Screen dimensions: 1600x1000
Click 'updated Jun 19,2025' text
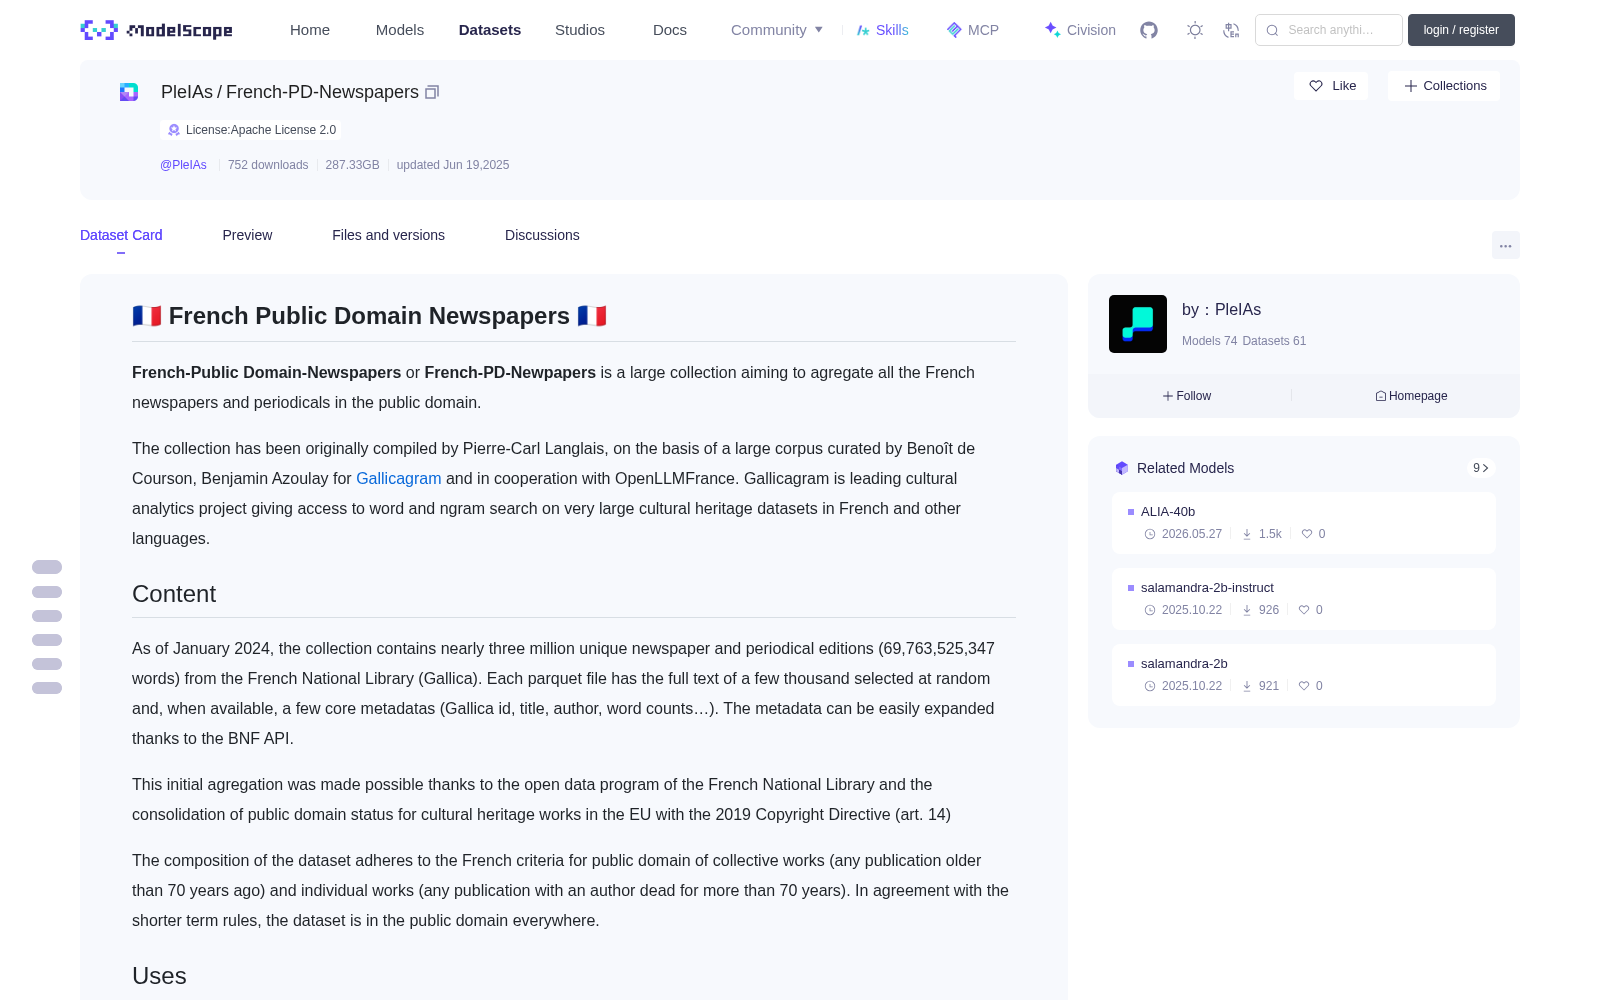pos(453,165)
